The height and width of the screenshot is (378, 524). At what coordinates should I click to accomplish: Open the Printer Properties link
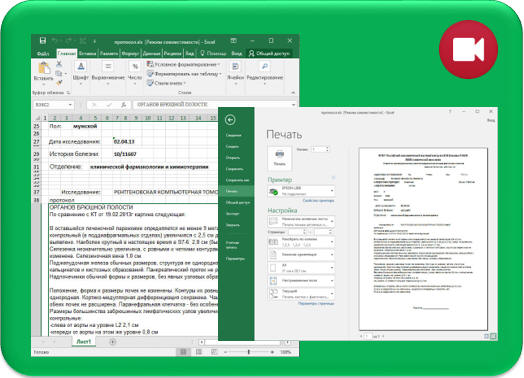point(318,201)
